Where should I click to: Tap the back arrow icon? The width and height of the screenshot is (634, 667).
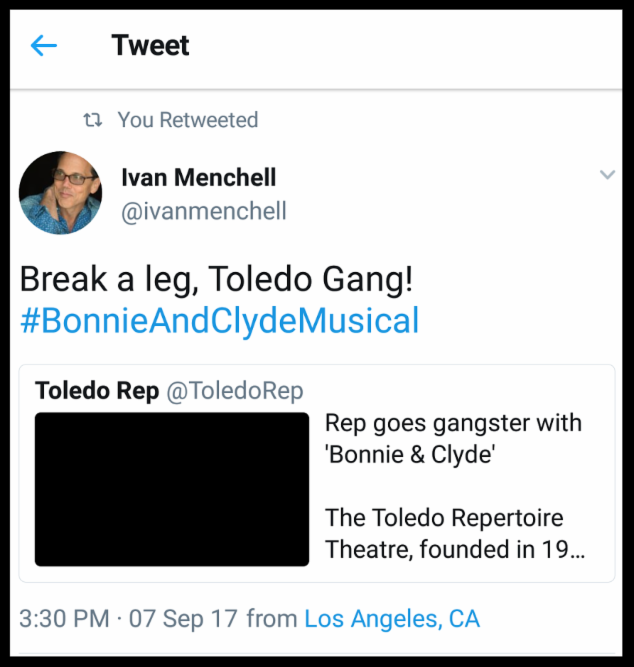point(44,45)
